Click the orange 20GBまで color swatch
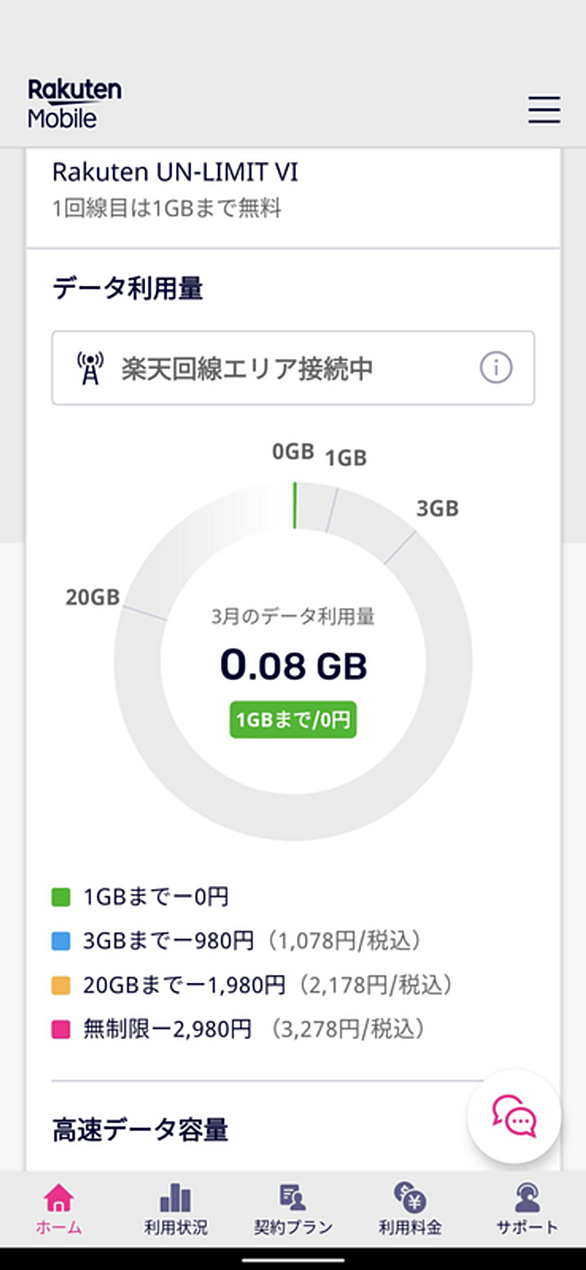The width and height of the screenshot is (586, 1270). [62, 985]
